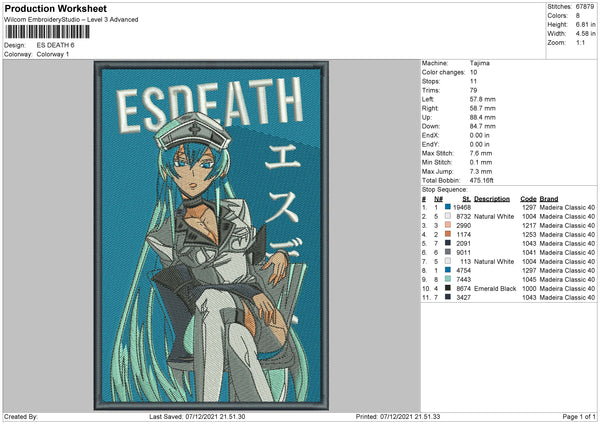Select the Created By footer label

[x=21, y=416]
